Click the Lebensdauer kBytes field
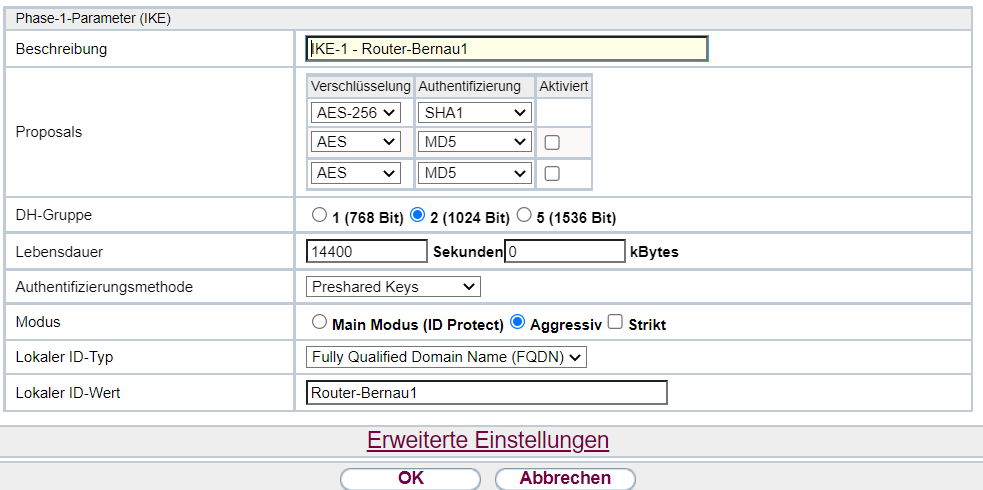The width and height of the screenshot is (983, 490). tap(565, 252)
